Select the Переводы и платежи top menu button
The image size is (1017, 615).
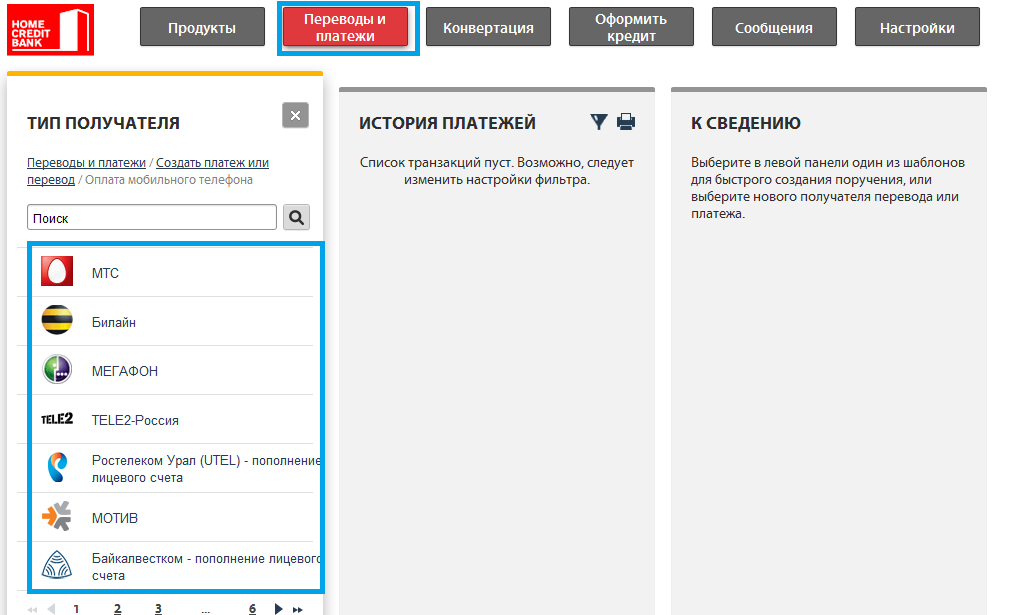pyautogui.click(x=345, y=27)
